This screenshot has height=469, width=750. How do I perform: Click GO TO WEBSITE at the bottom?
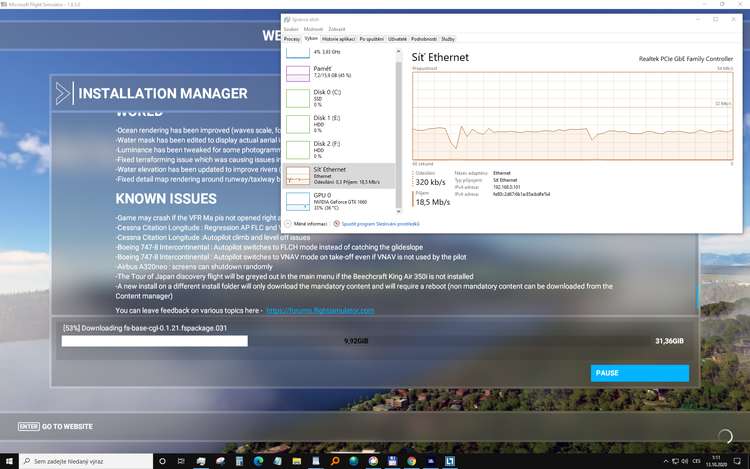[x=67, y=426]
